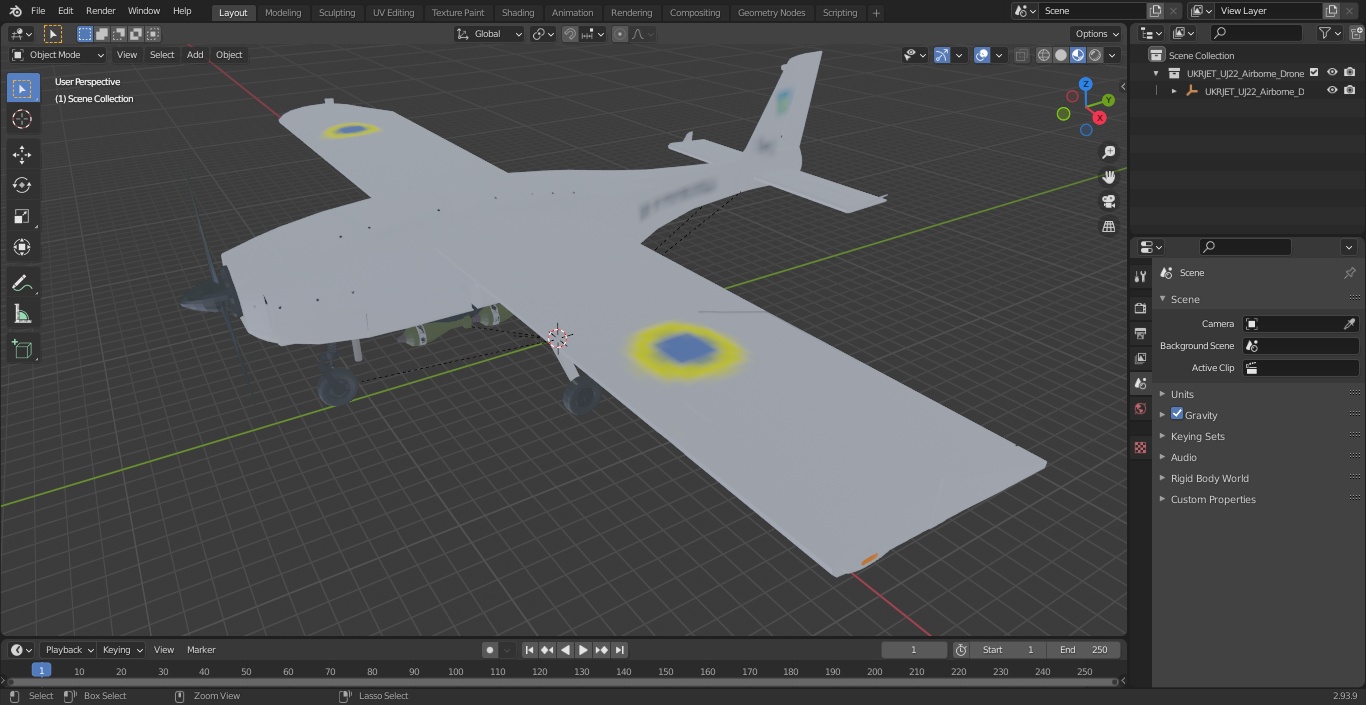
Task: Jump to the first frame
Action: pyautogui.click(x=530, y=650)
